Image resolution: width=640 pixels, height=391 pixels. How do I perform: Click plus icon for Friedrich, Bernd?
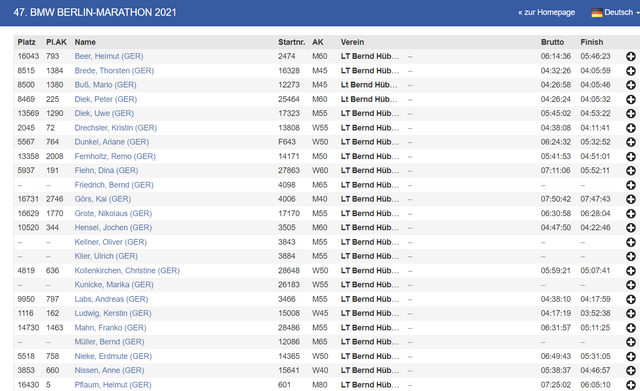click(631, 185)
